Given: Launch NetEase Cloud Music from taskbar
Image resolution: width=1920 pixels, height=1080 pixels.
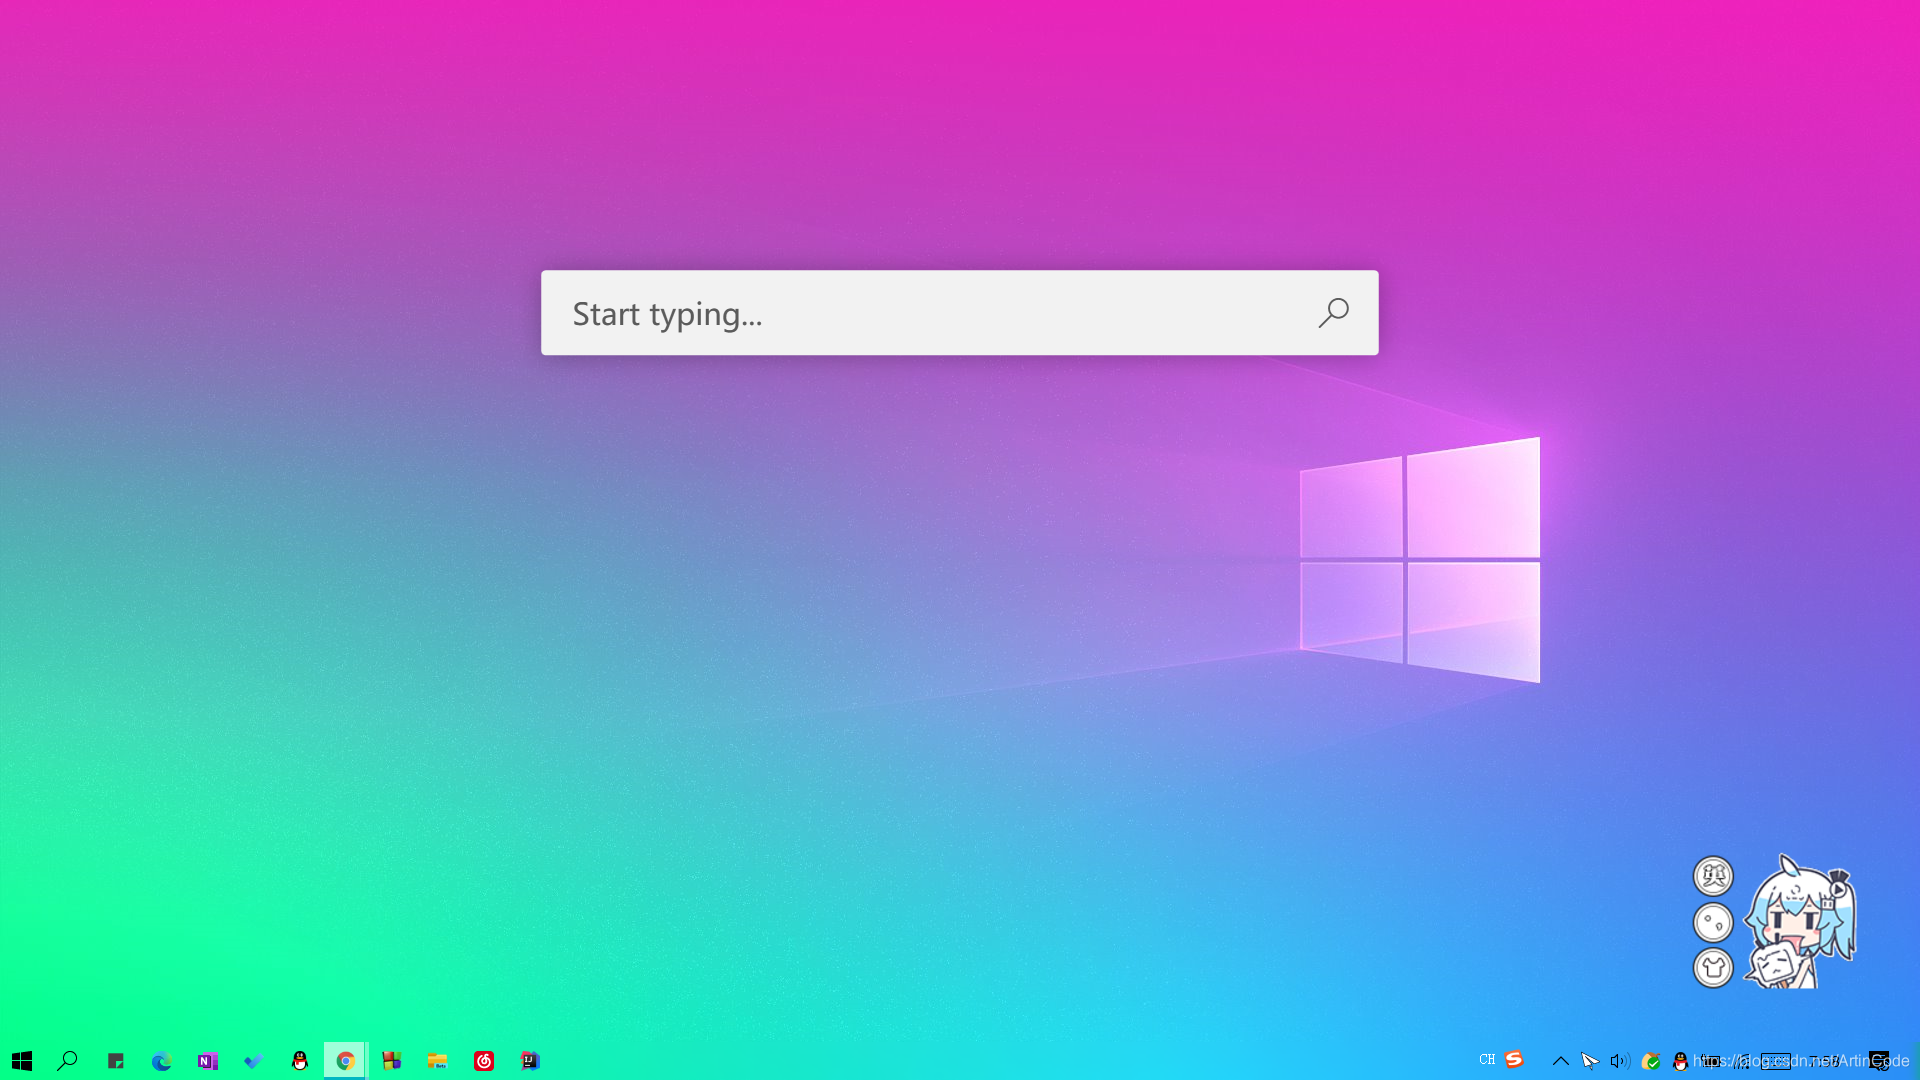Looking at the screenshot, I should pyautogui.click(x=484, y=1061).
